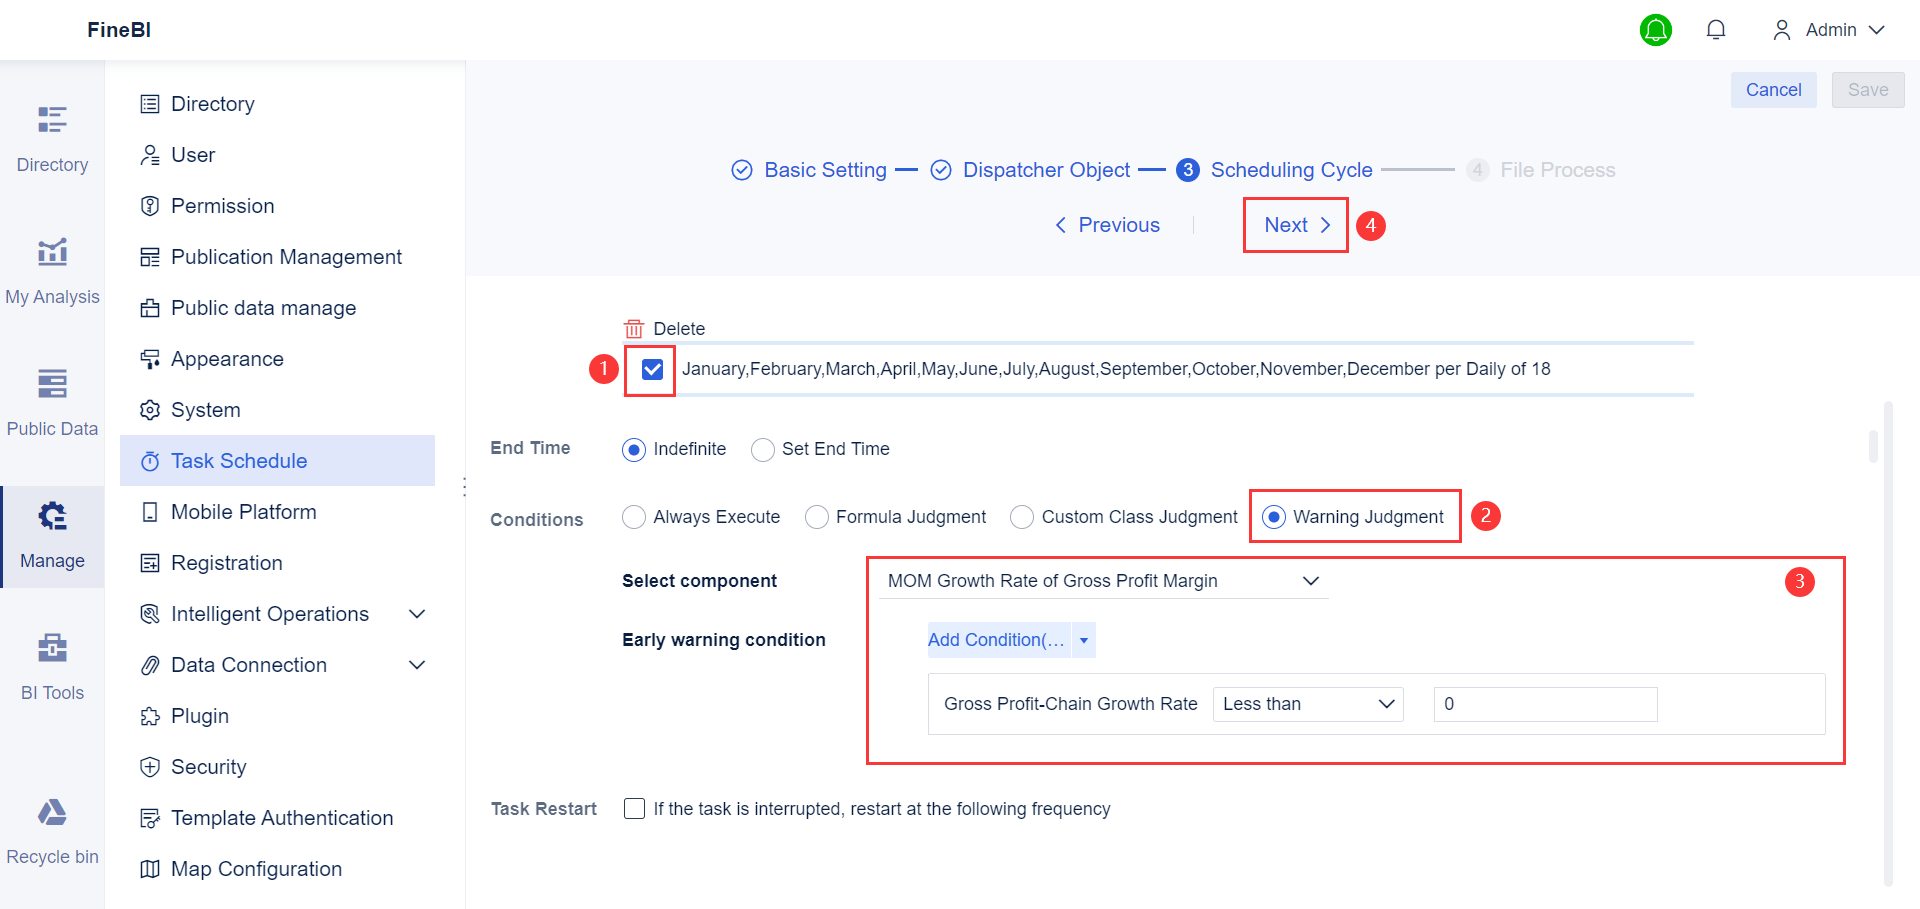The width and height of the screenshot is (1920, 909).
Task: Open the Public Data sidebar section
Action: click(x=52, y=400)
